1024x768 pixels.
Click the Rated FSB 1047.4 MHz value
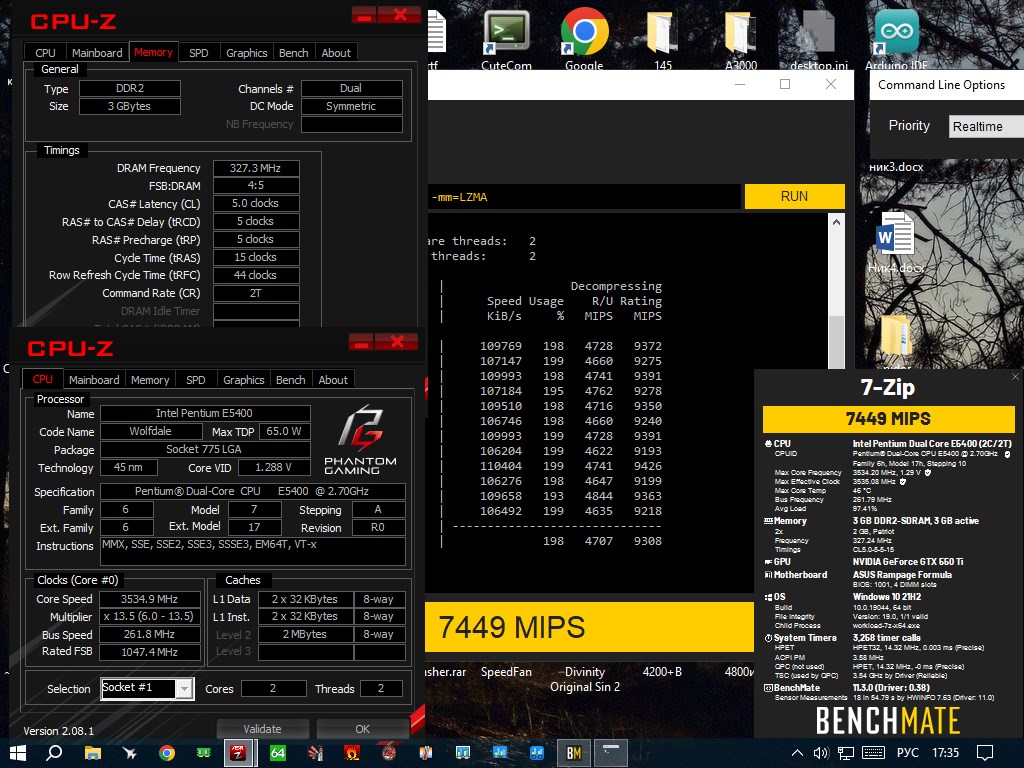[149, 652]
